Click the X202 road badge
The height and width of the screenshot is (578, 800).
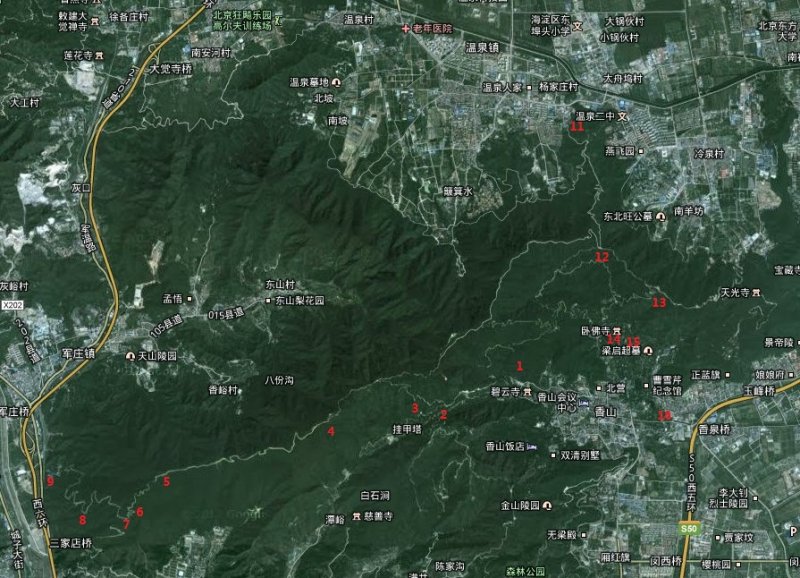12,305
